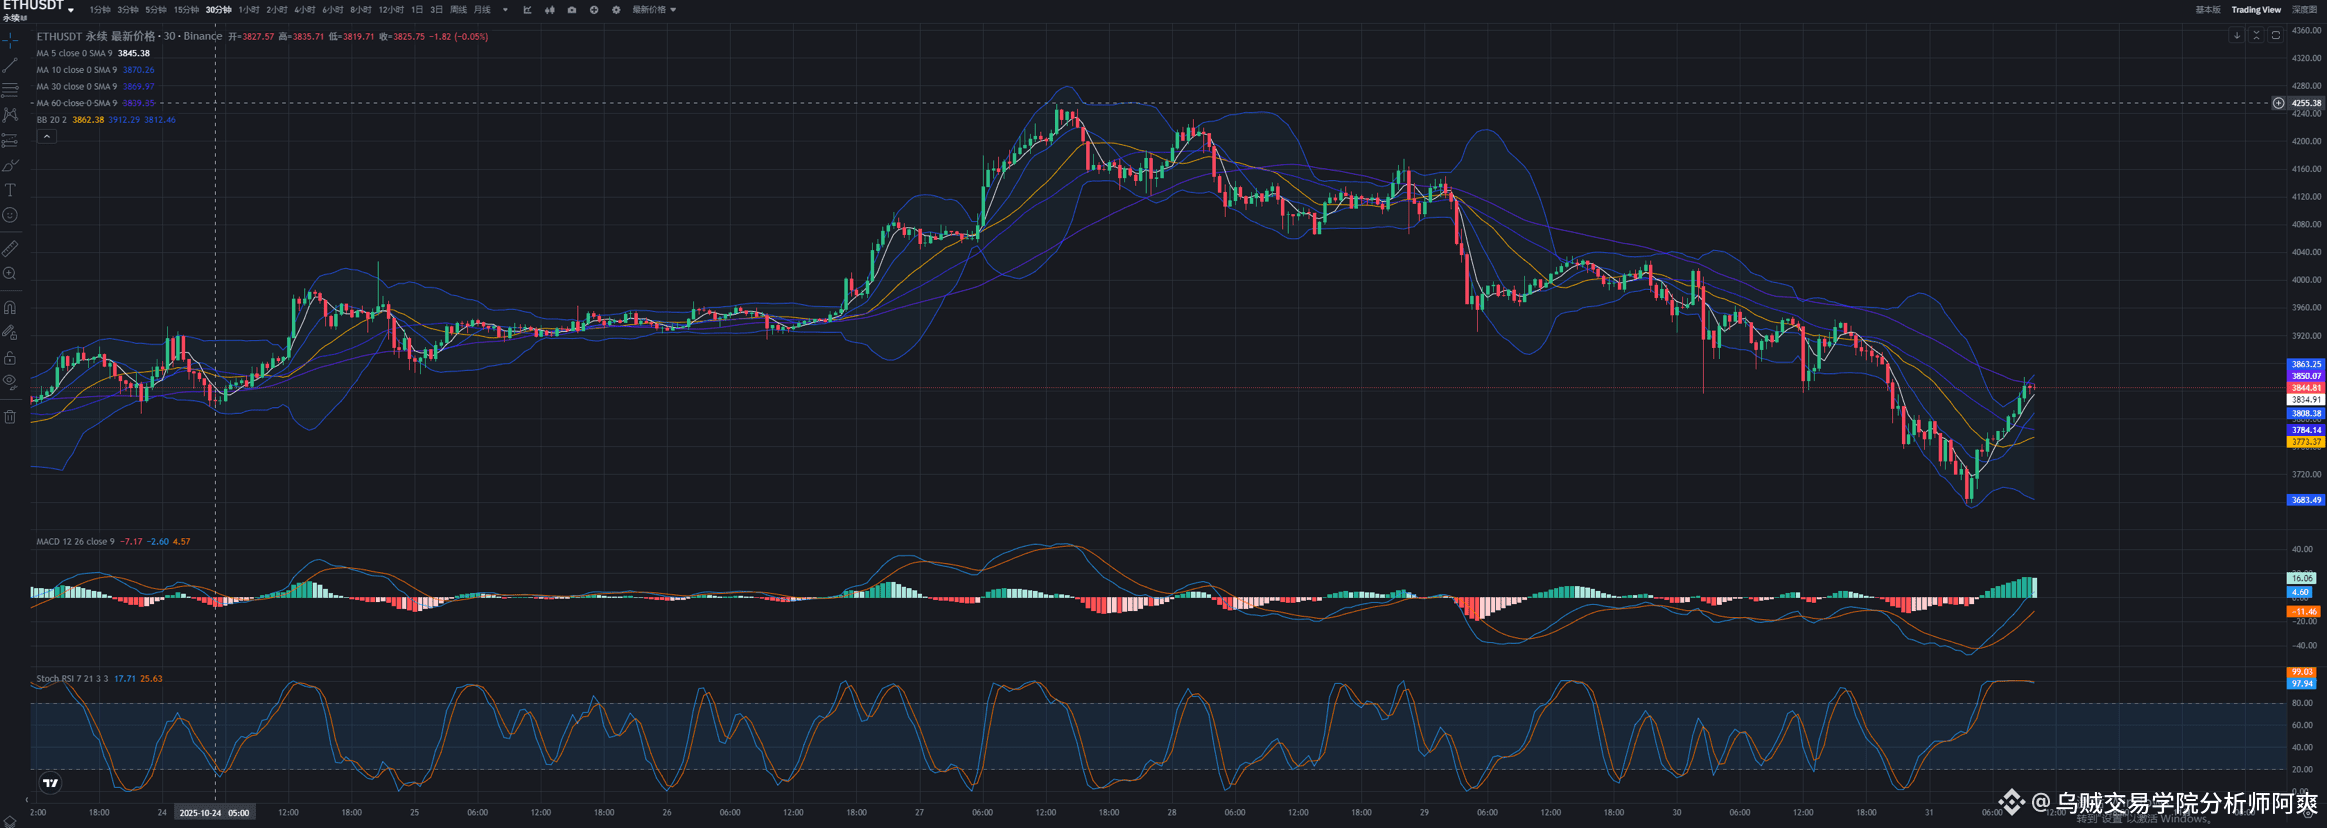Open the indicators menu icon in top toolbar

coord(527,10)
